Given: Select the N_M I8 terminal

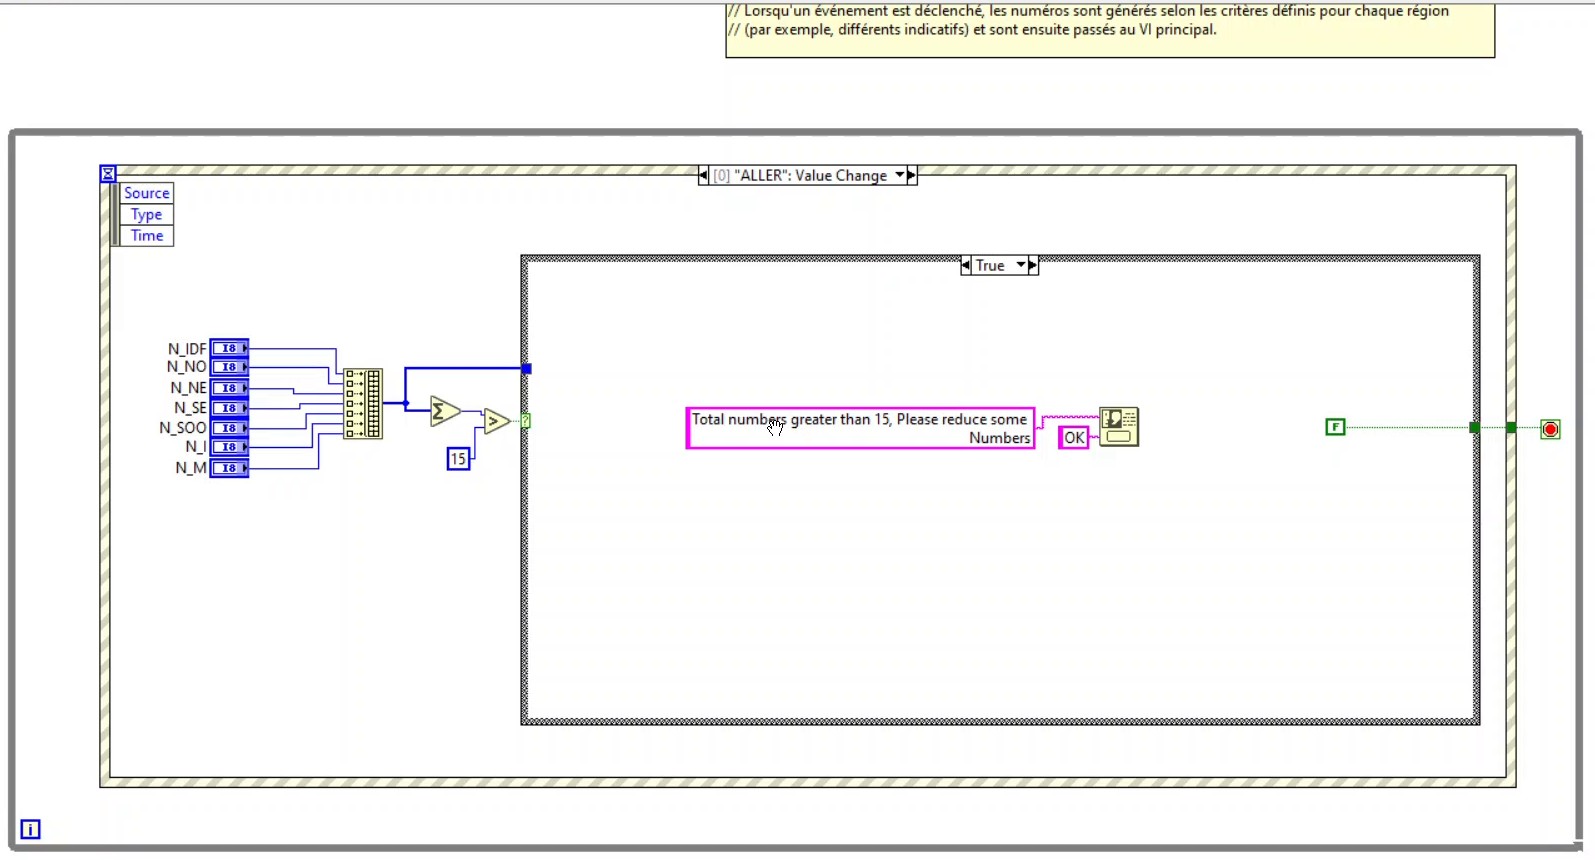Looking at the screenshot, I should pyautogui.click(x=229, y=468).
